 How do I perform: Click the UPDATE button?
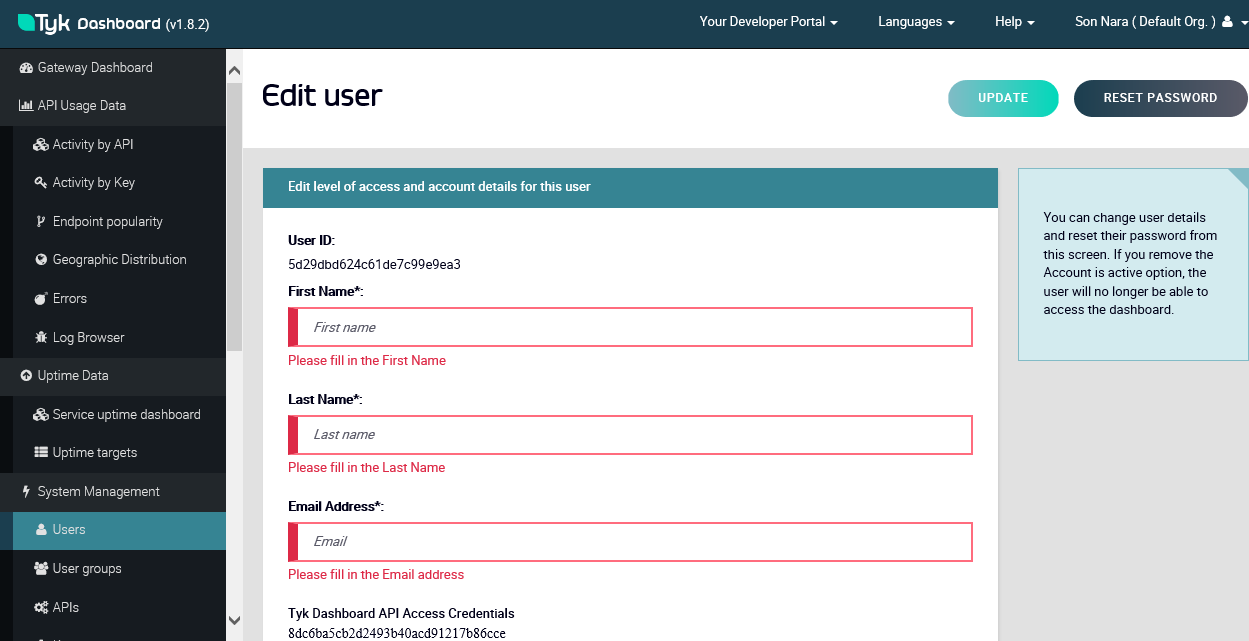pyautogui.click(x=1003, y=98)
